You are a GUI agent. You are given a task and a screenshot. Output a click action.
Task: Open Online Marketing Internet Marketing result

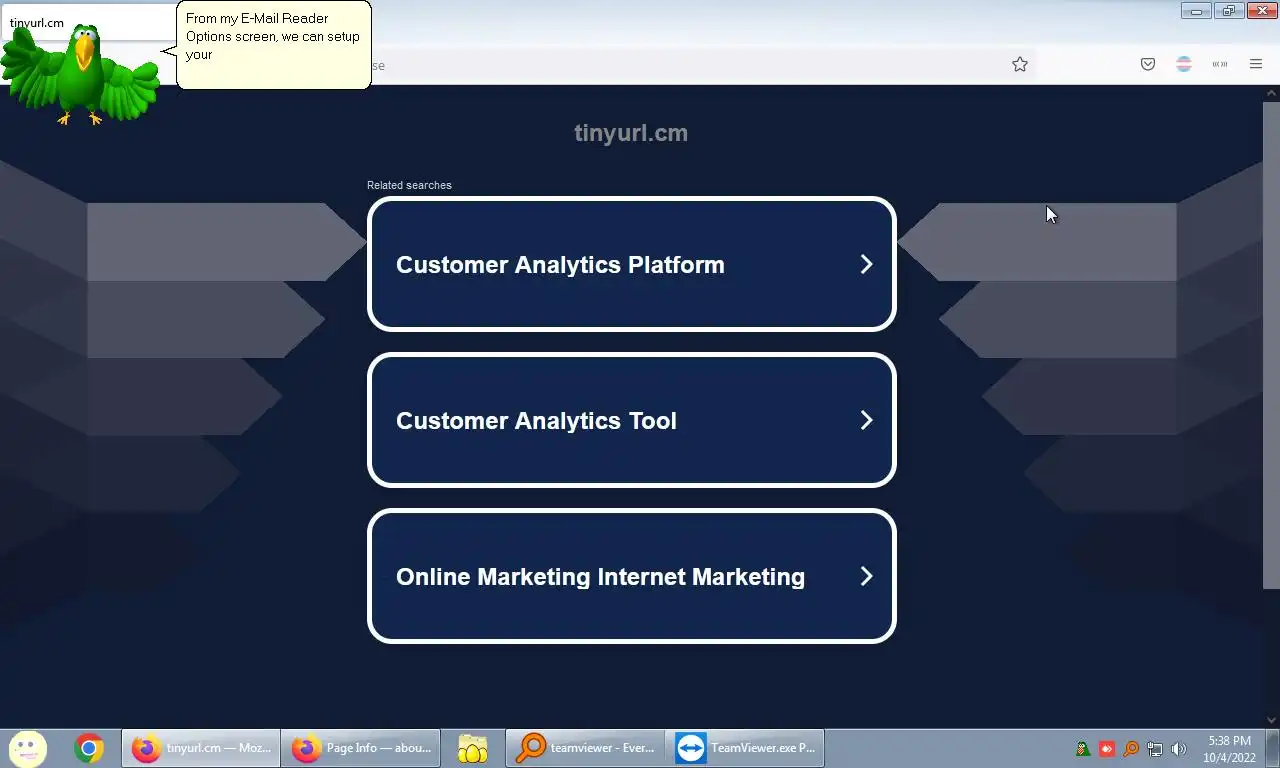tap(632, 576)
